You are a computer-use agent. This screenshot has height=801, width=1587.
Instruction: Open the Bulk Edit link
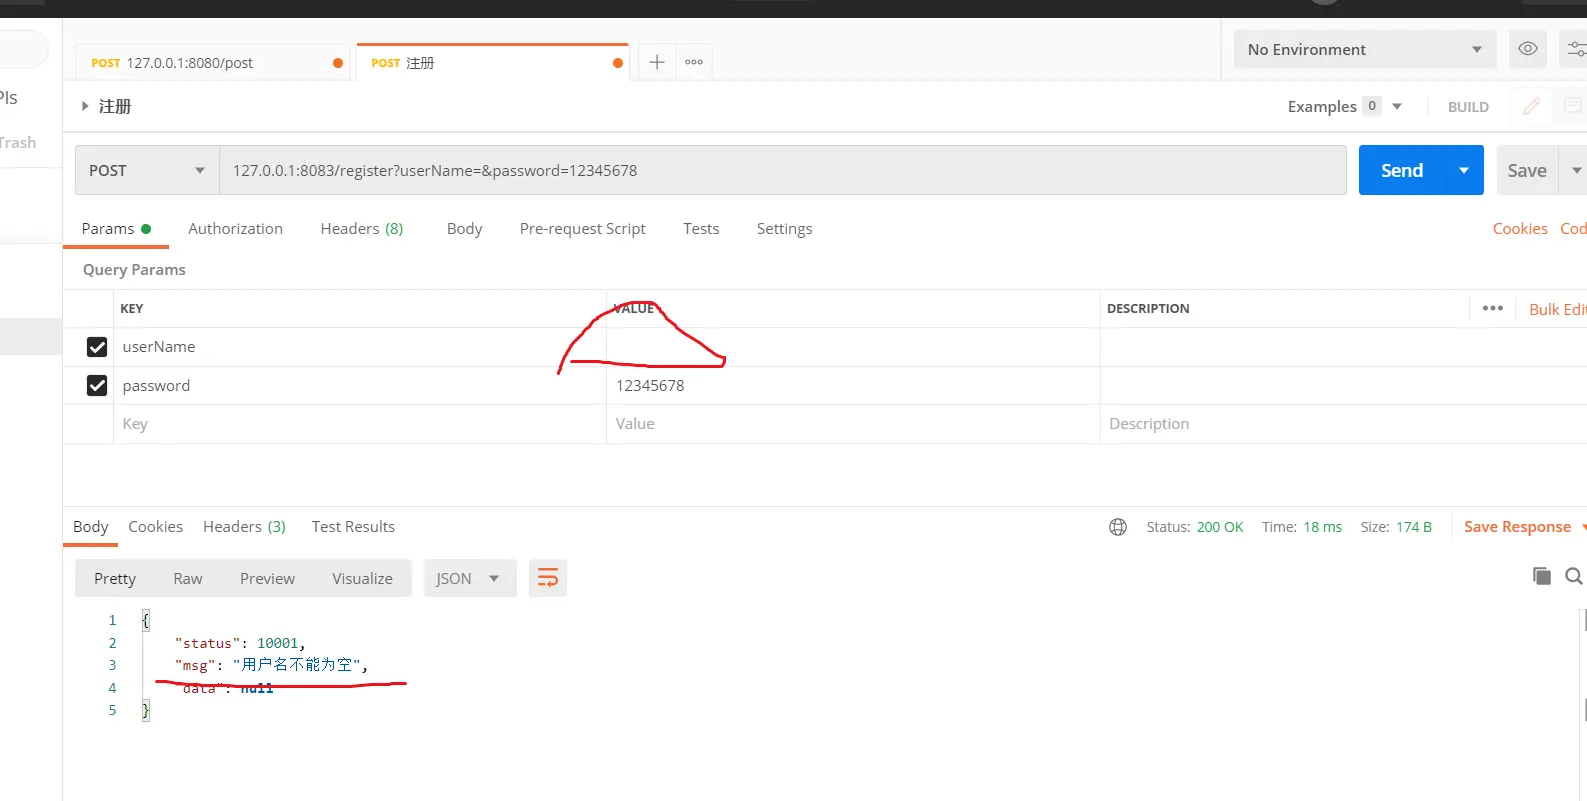(1557, 310)
